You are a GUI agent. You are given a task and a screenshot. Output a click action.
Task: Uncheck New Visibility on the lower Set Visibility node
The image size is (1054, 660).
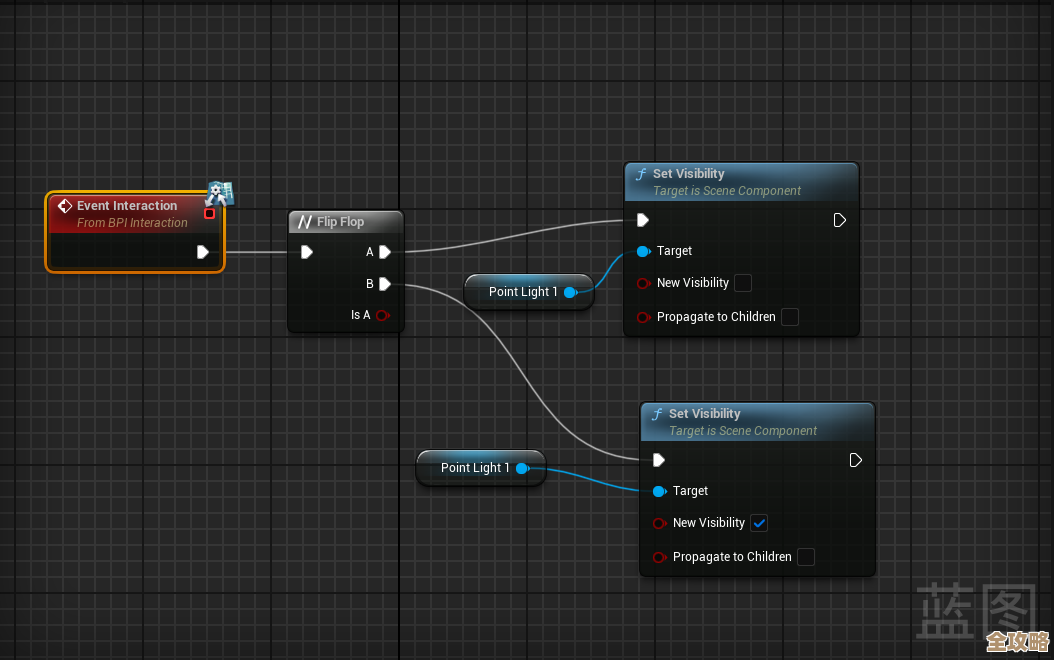tap(759, 523)
